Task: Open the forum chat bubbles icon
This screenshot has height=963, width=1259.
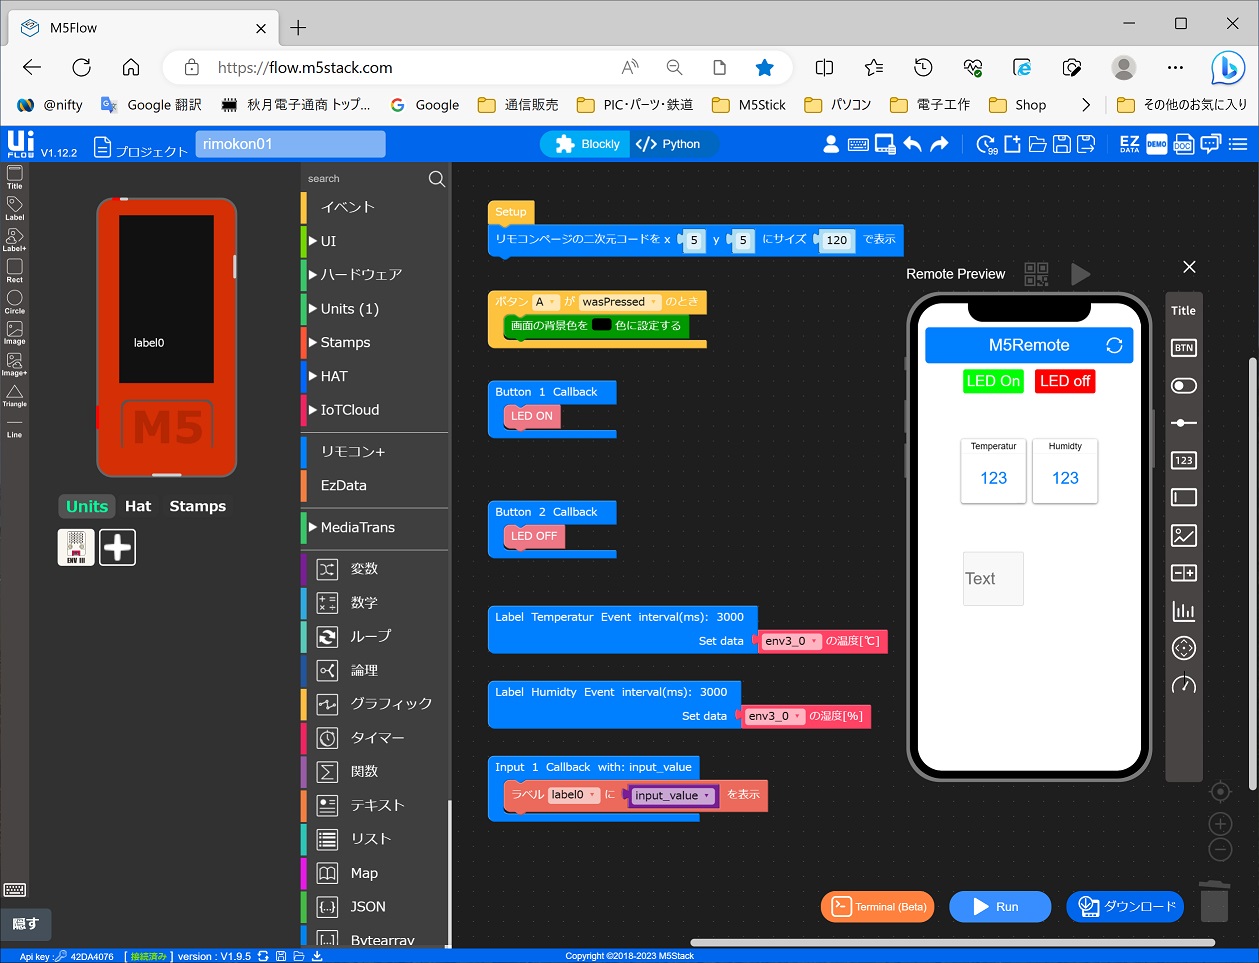Action: pos(1210,144)
